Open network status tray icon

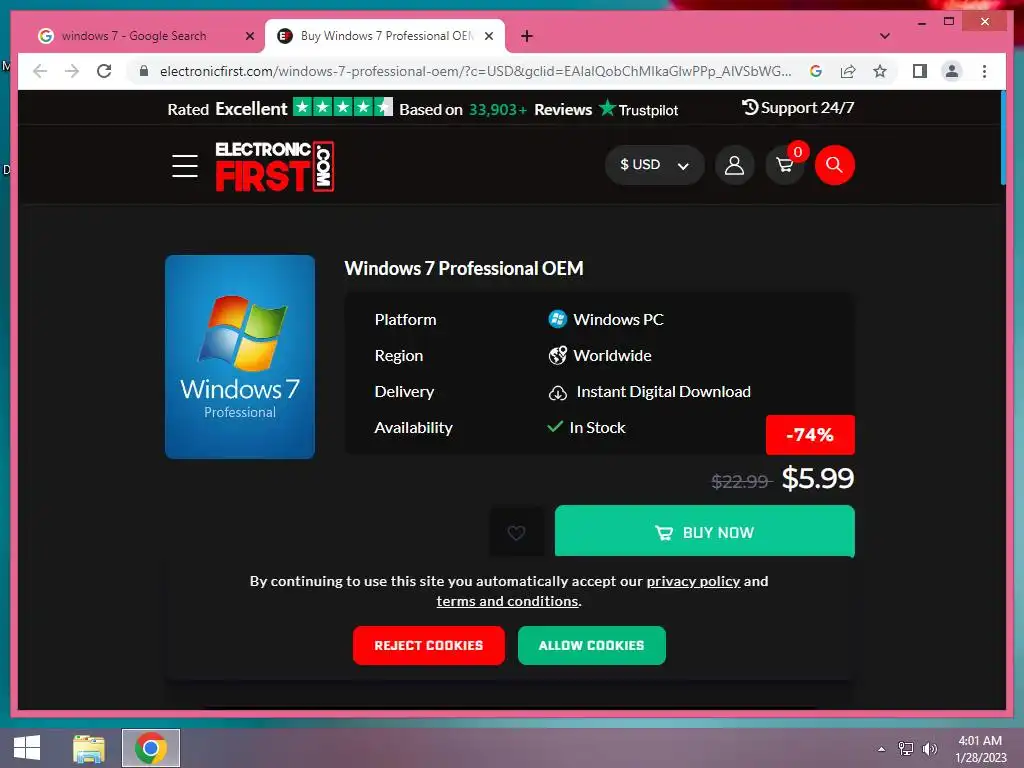tap(906, 749)
